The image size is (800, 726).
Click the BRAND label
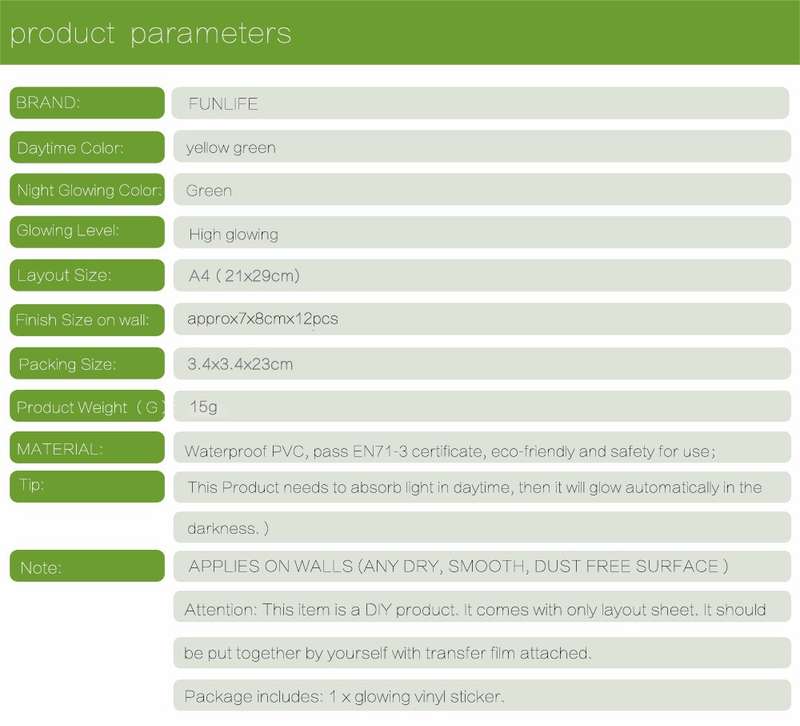click(x=87, y=103)
